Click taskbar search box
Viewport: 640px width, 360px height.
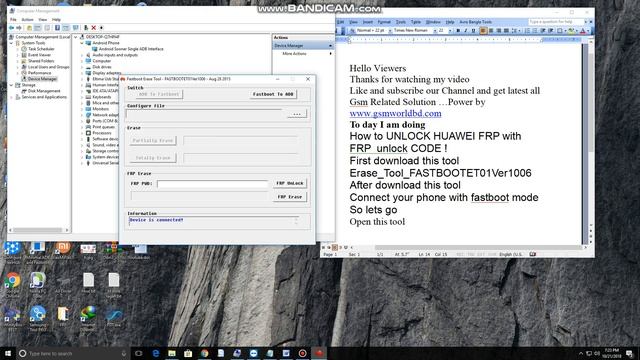click(73, 353)
